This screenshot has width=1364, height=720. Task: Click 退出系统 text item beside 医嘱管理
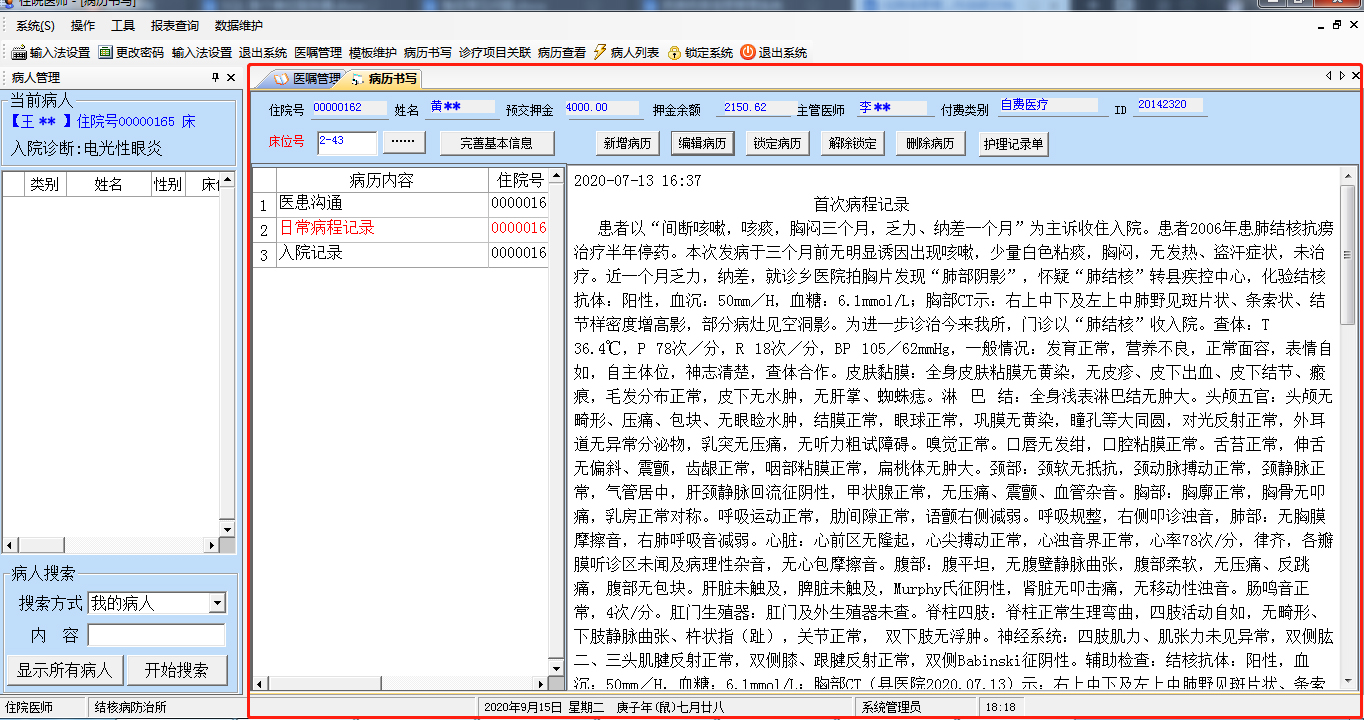pos(262,52)
